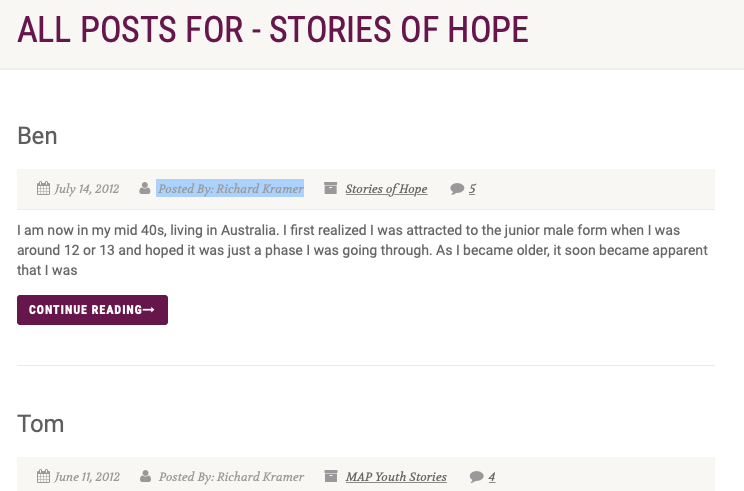Click the calendar icon beside June 11, 2012
Image resolution: width=744 pixels, height=491 pixels.
[x=43, y=476]
